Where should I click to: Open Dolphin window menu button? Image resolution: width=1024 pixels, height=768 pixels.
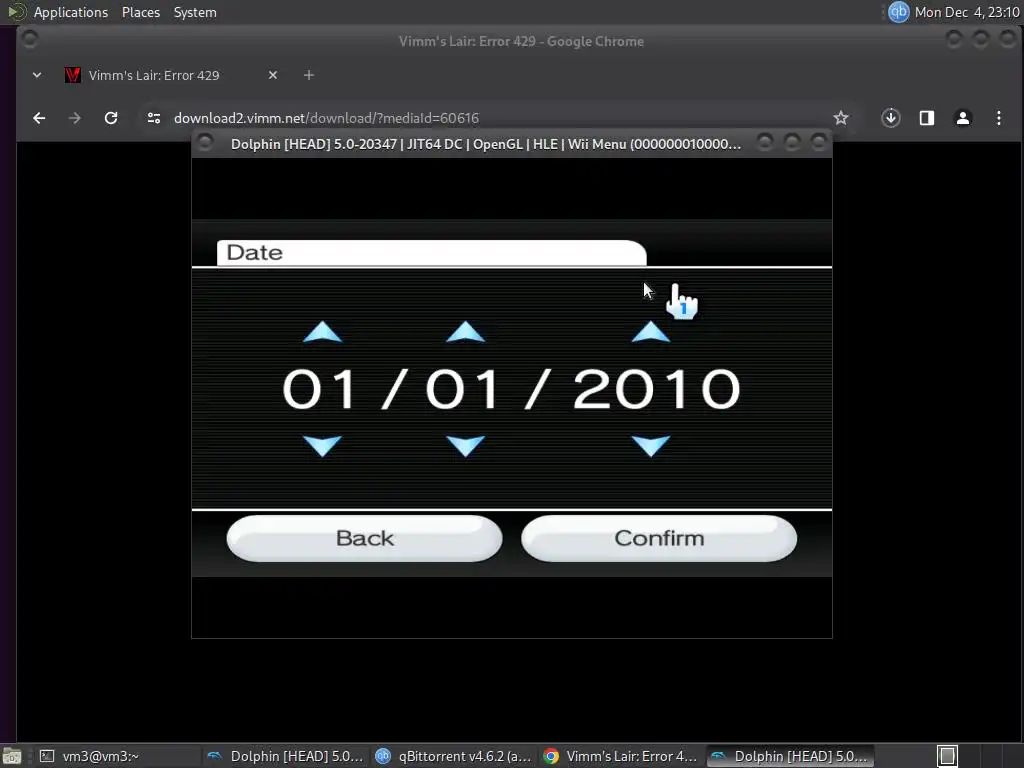[x=205, y=142]
